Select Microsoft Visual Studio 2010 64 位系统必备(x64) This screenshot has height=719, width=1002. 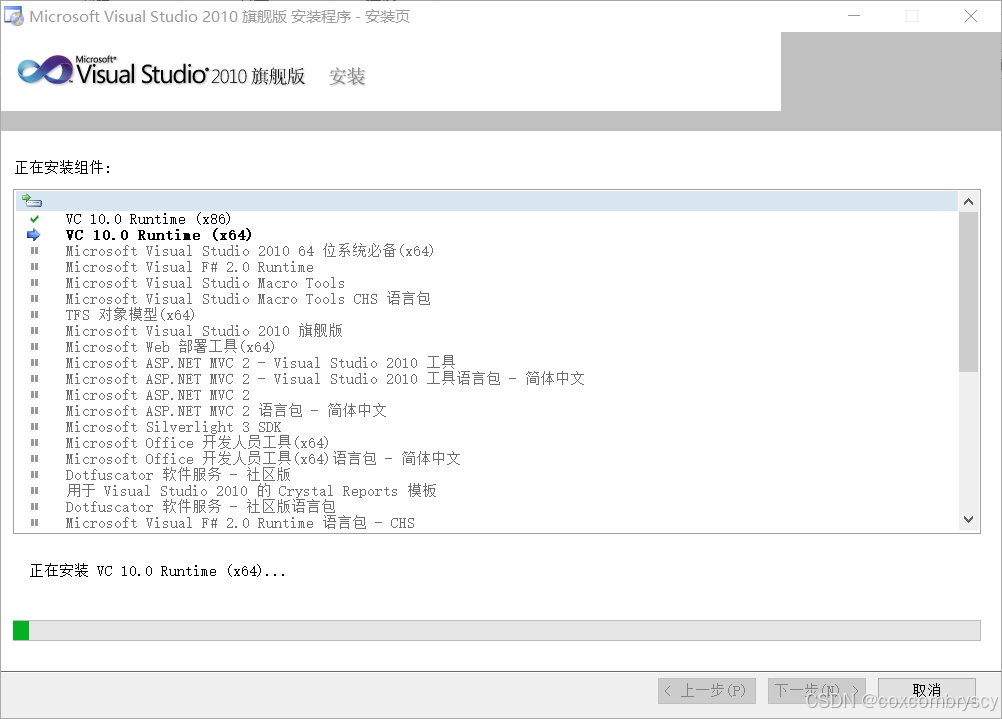pos(250,251)
